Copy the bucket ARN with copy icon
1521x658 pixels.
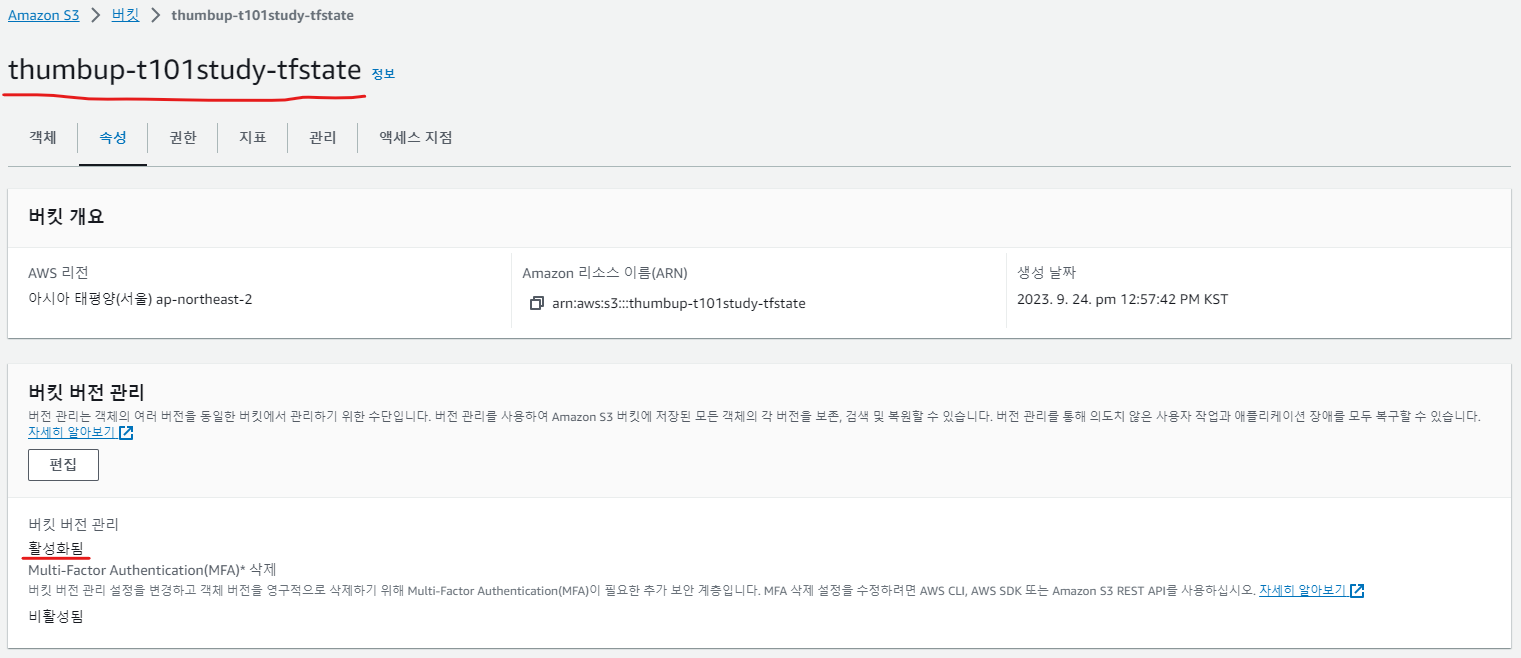(x=537, y=303)
